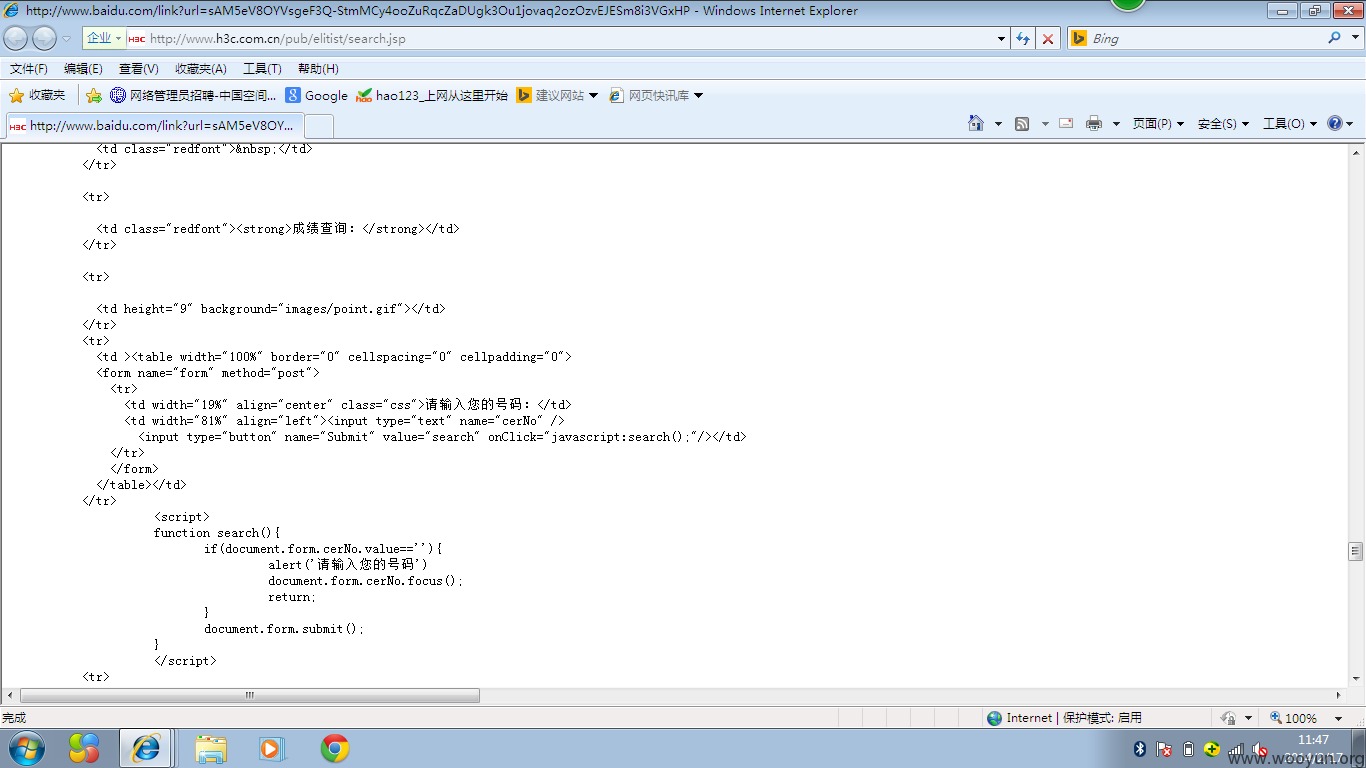Click the status bar privacy lock icon
Image resolution: width=1366 pixels, height=768 pixels.
(1229, 718)
